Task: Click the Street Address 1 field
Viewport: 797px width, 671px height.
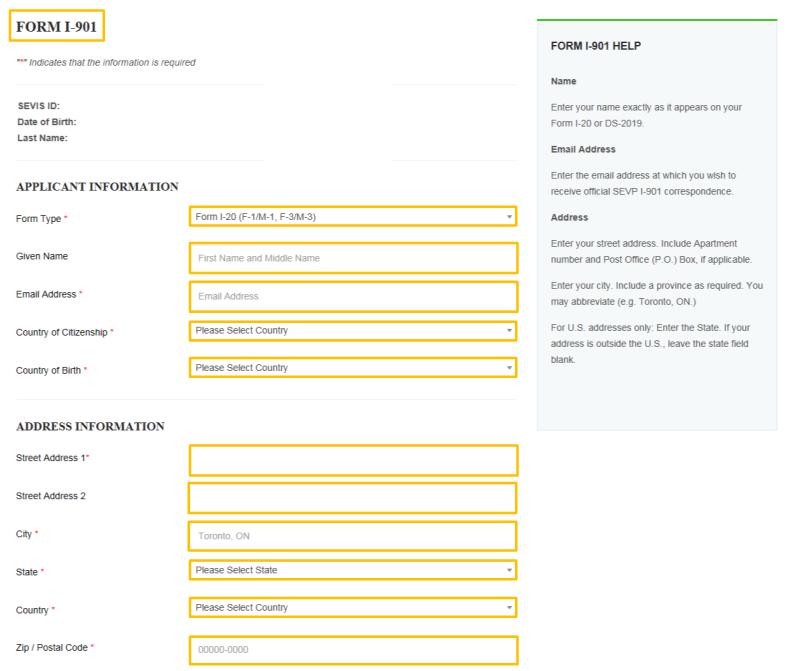Action: pyautogui.click(x=353, y=460)
